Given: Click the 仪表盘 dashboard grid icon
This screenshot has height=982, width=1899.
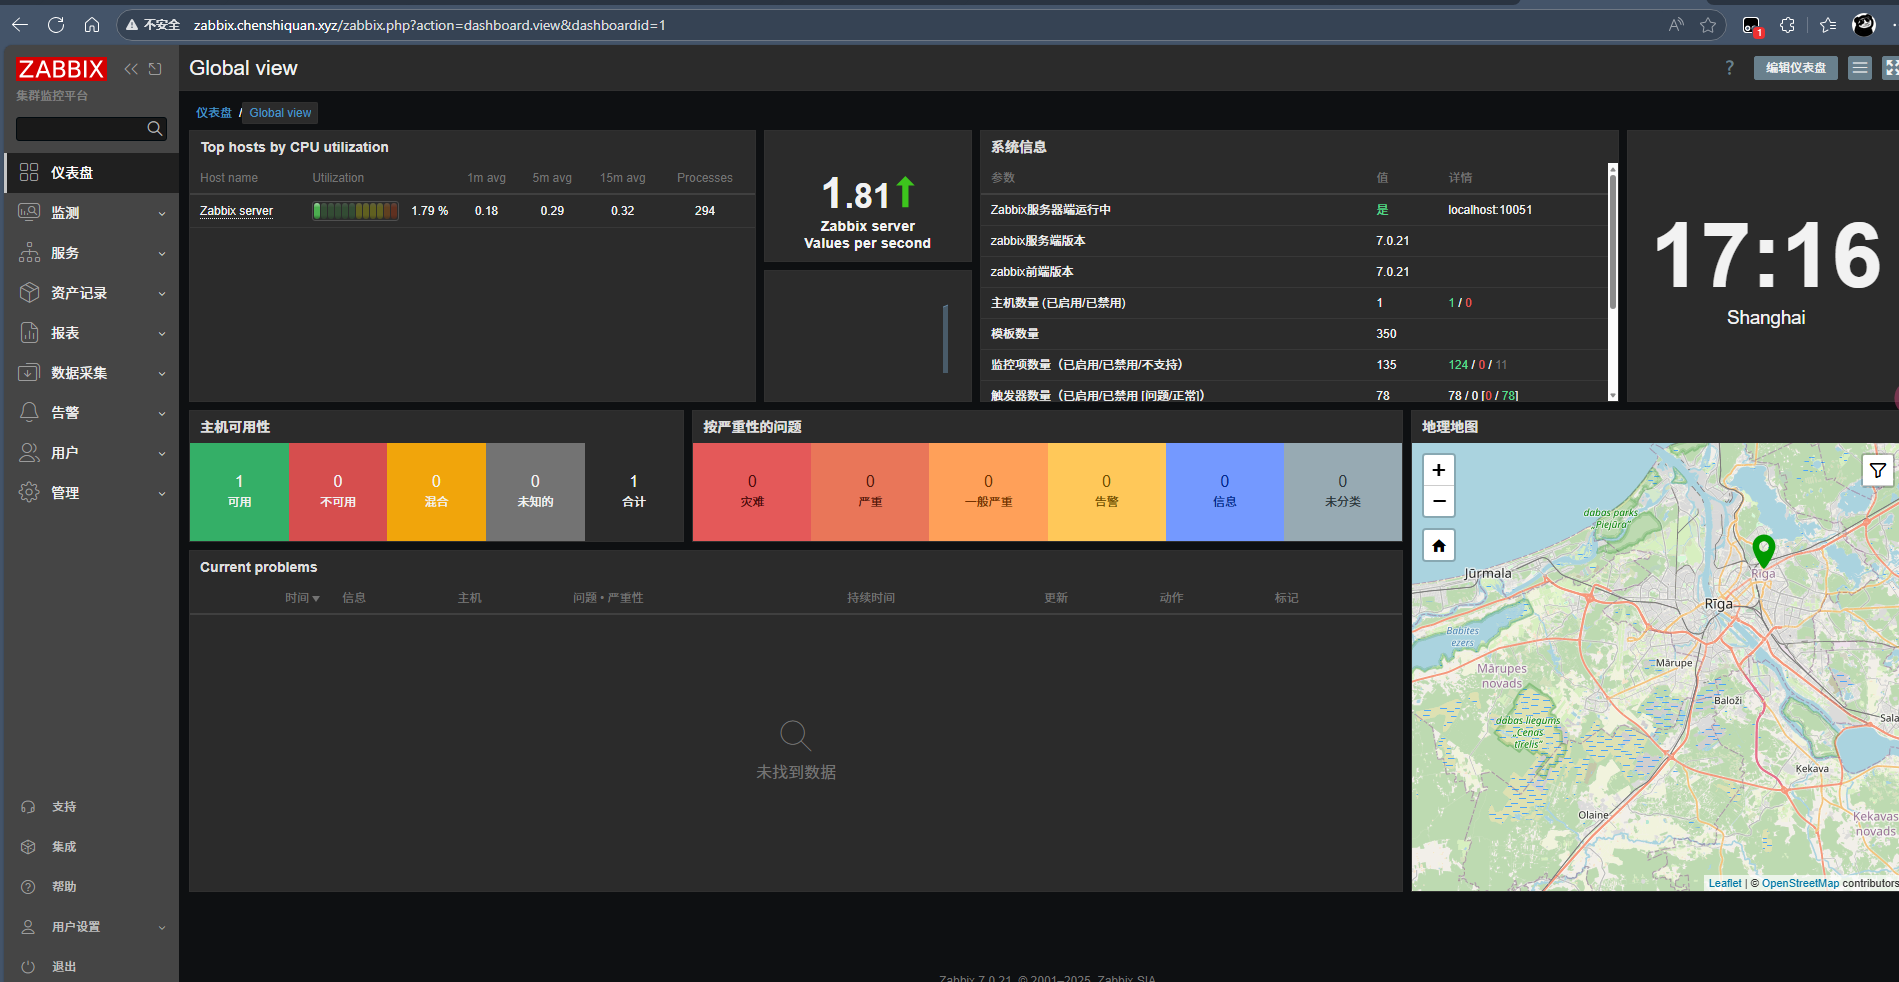Looking at the screenshot, I should pos(29,172).
